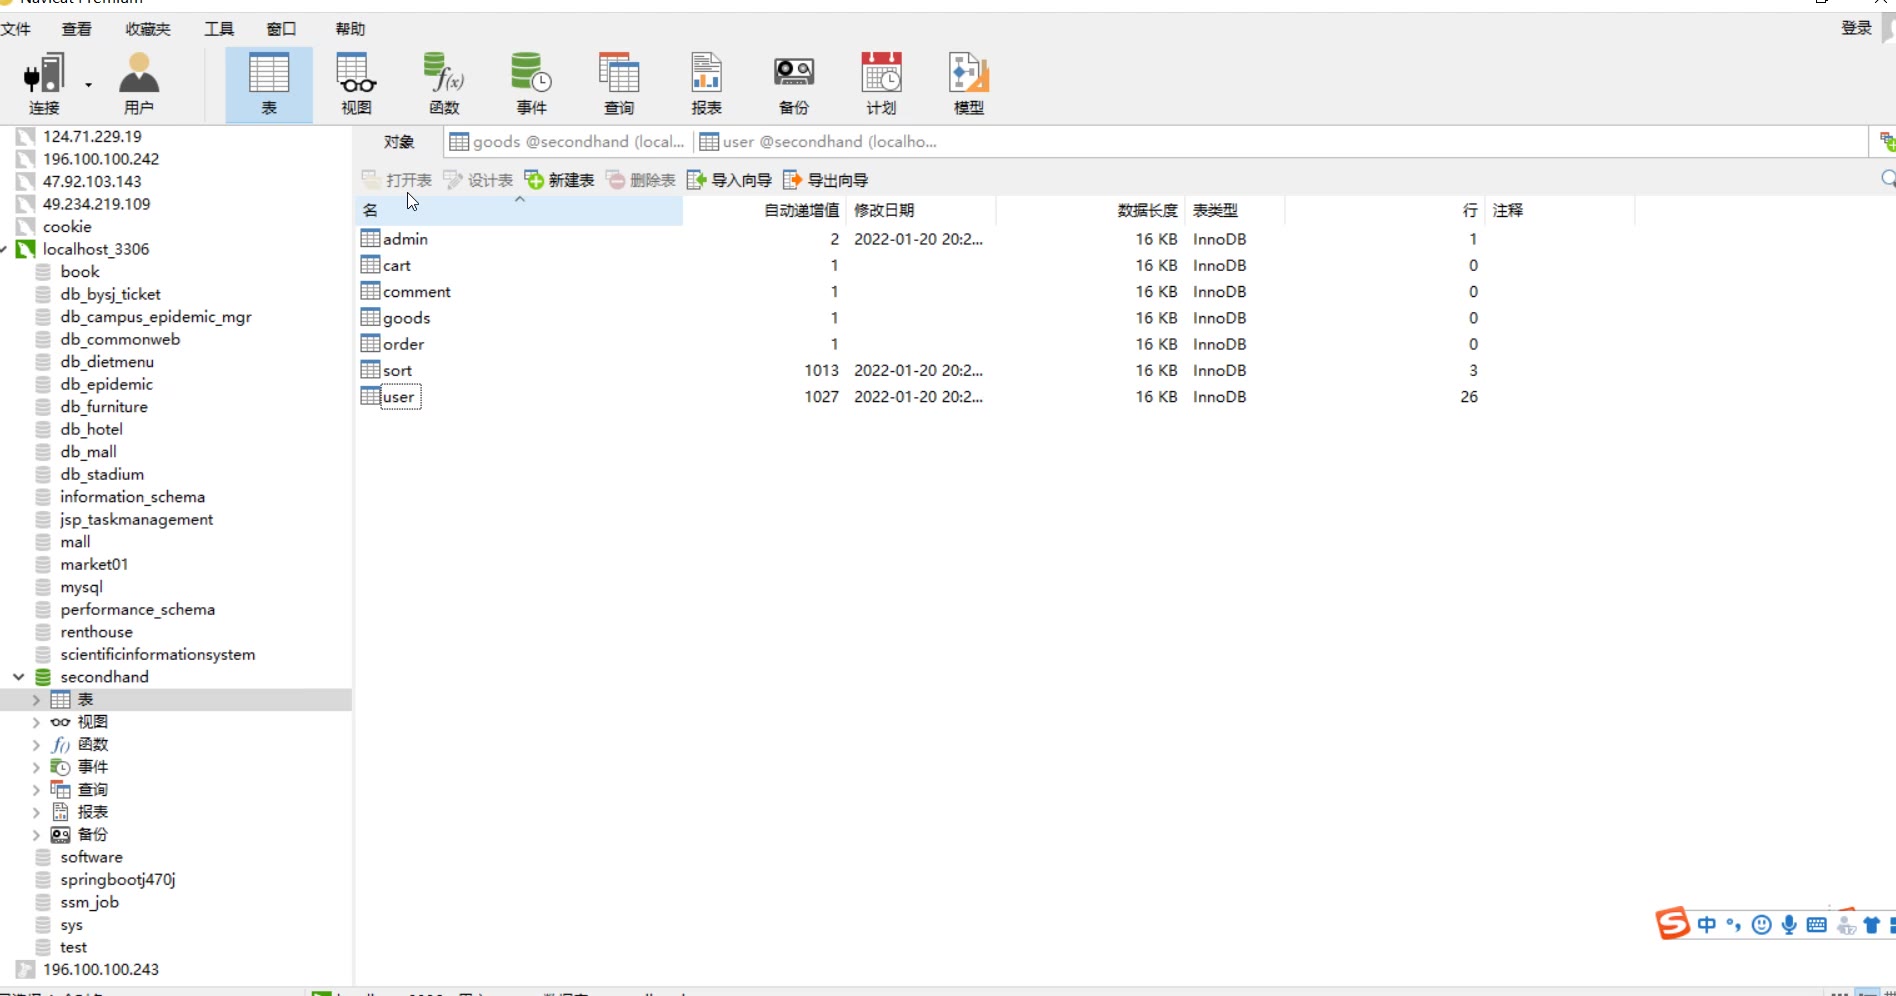Toggle the Sogou voice input microphone
The width and height of the screenshot is (1896, 996).
[1789, 925]
